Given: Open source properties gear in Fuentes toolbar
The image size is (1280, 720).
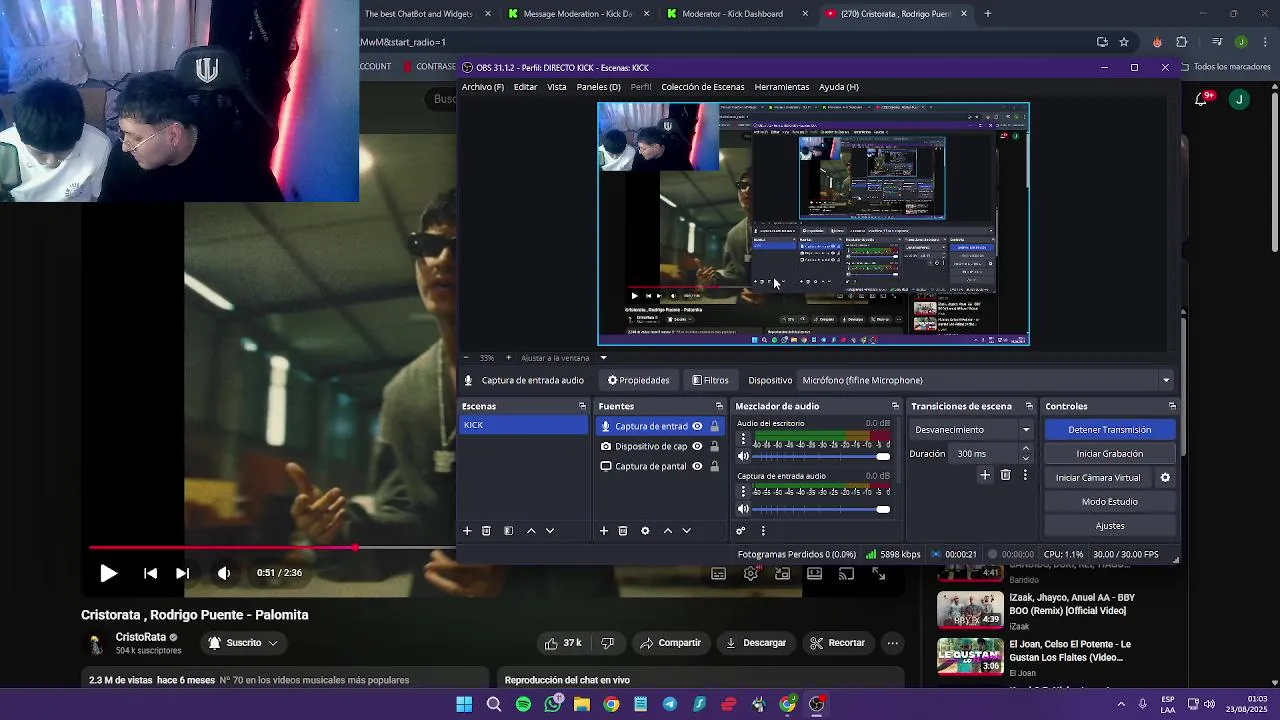Looking at the screenshot, I should 645,531.
